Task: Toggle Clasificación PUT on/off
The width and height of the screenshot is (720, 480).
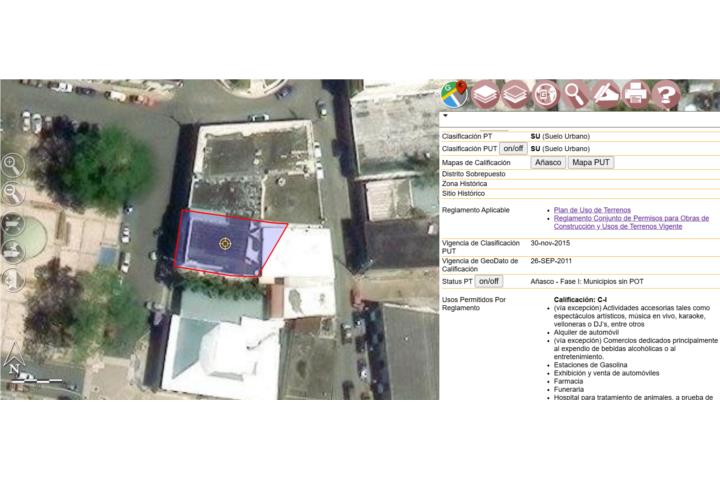Action: 513,149
